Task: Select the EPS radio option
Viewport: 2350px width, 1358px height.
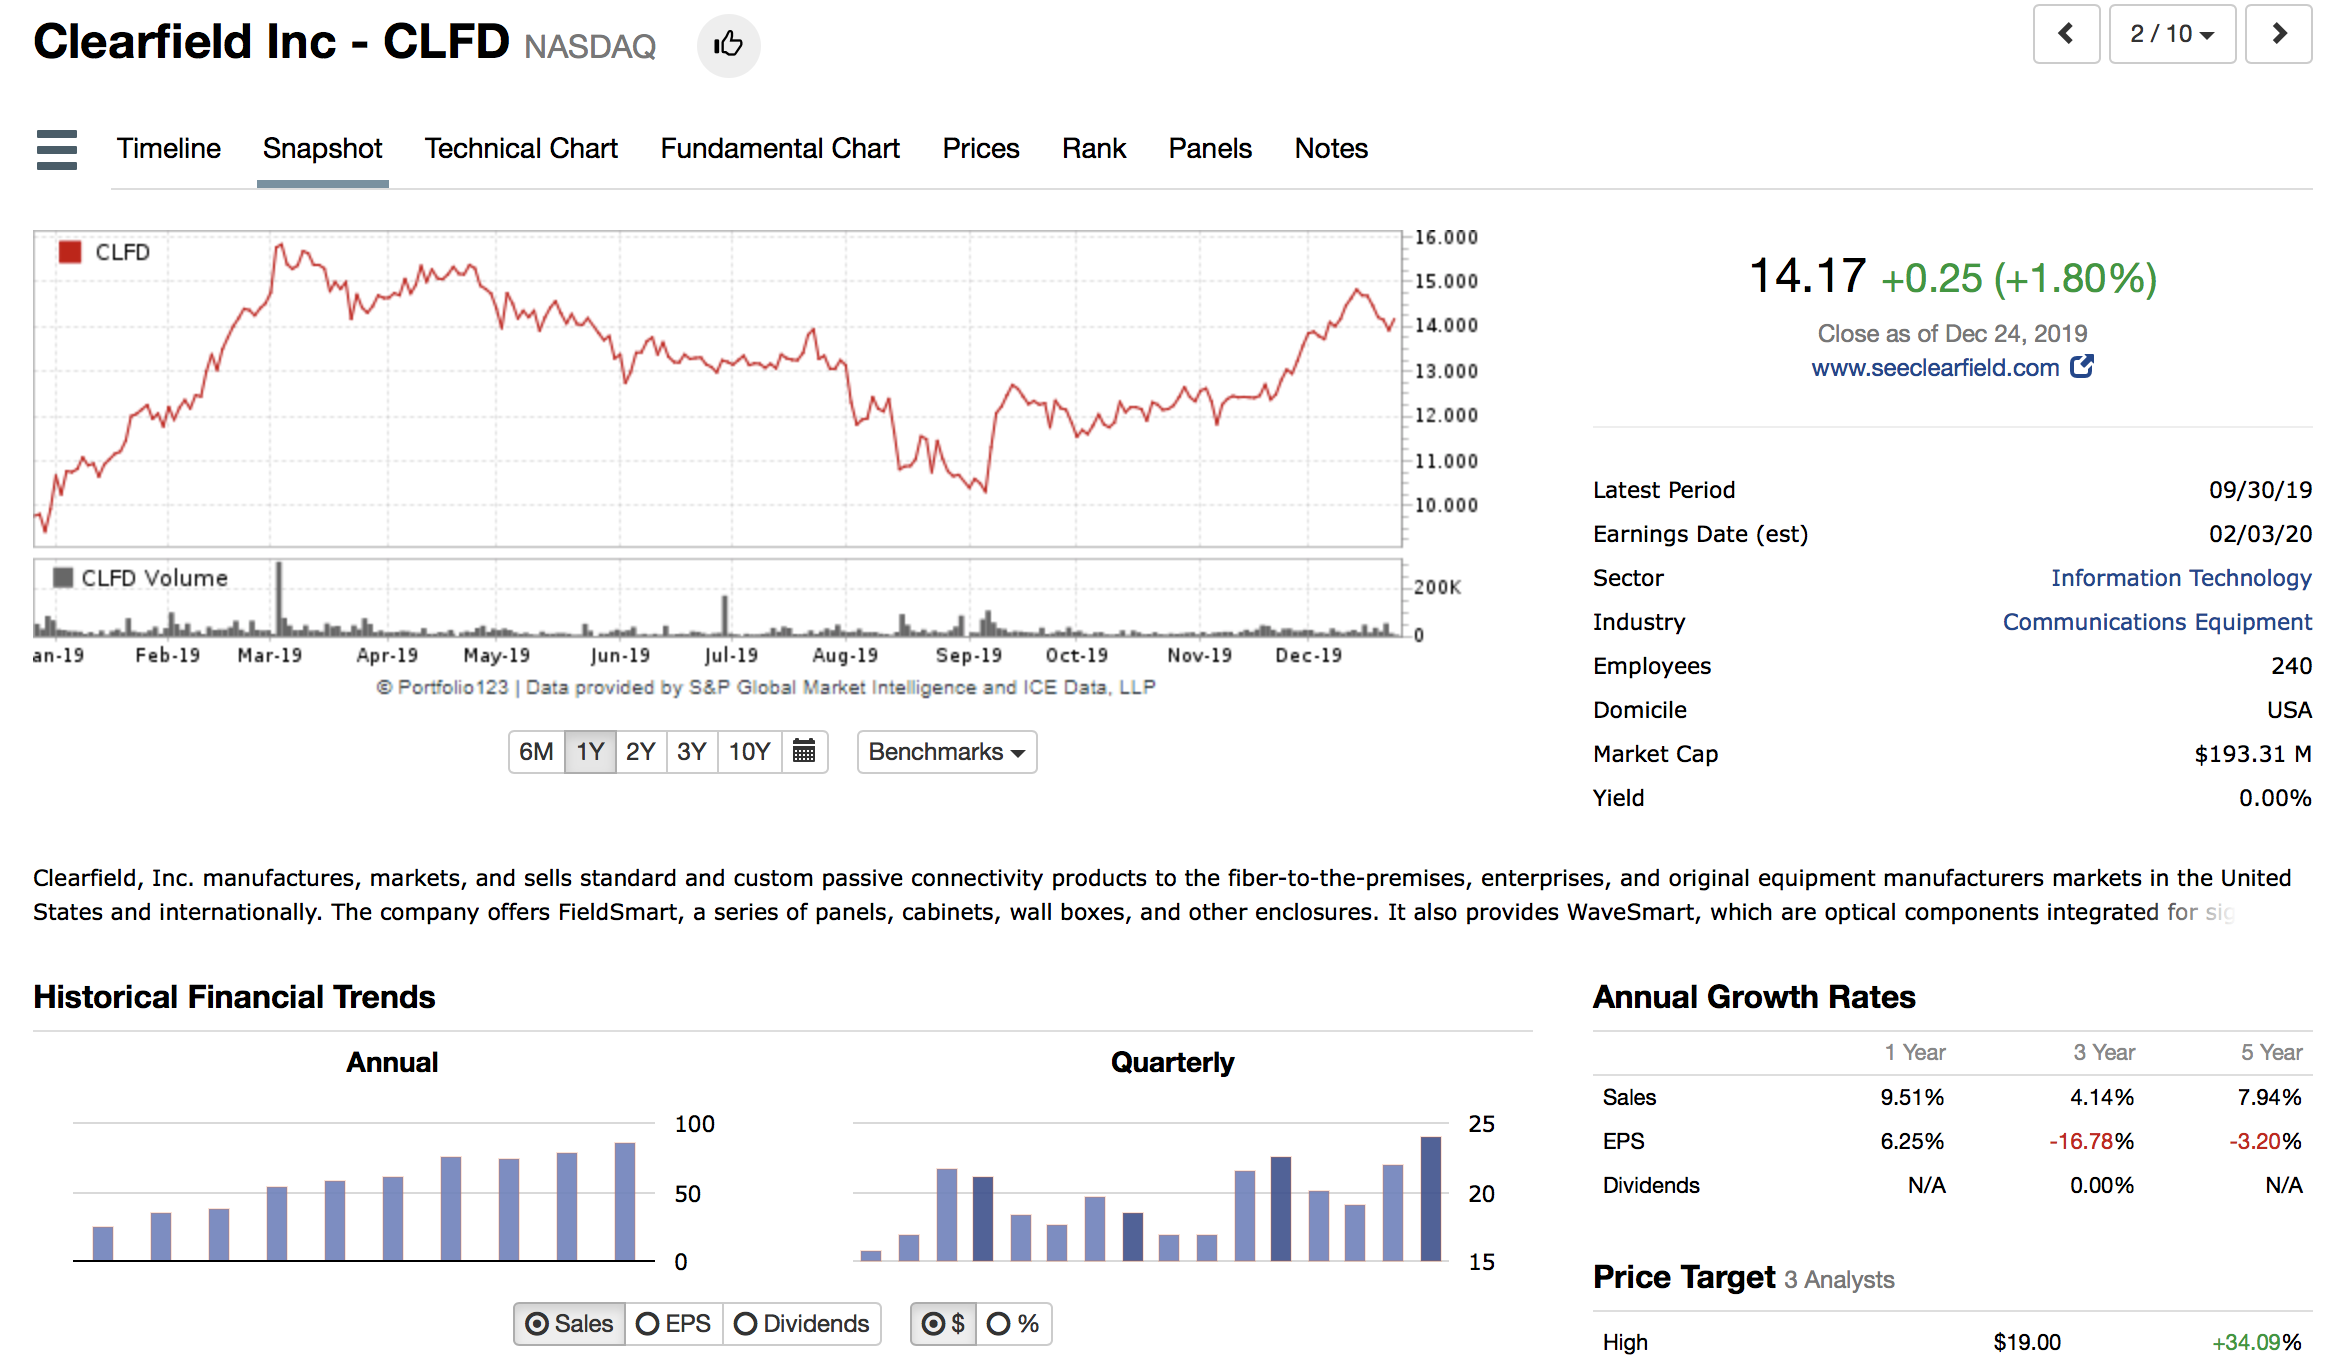Action: [673, 1324]
